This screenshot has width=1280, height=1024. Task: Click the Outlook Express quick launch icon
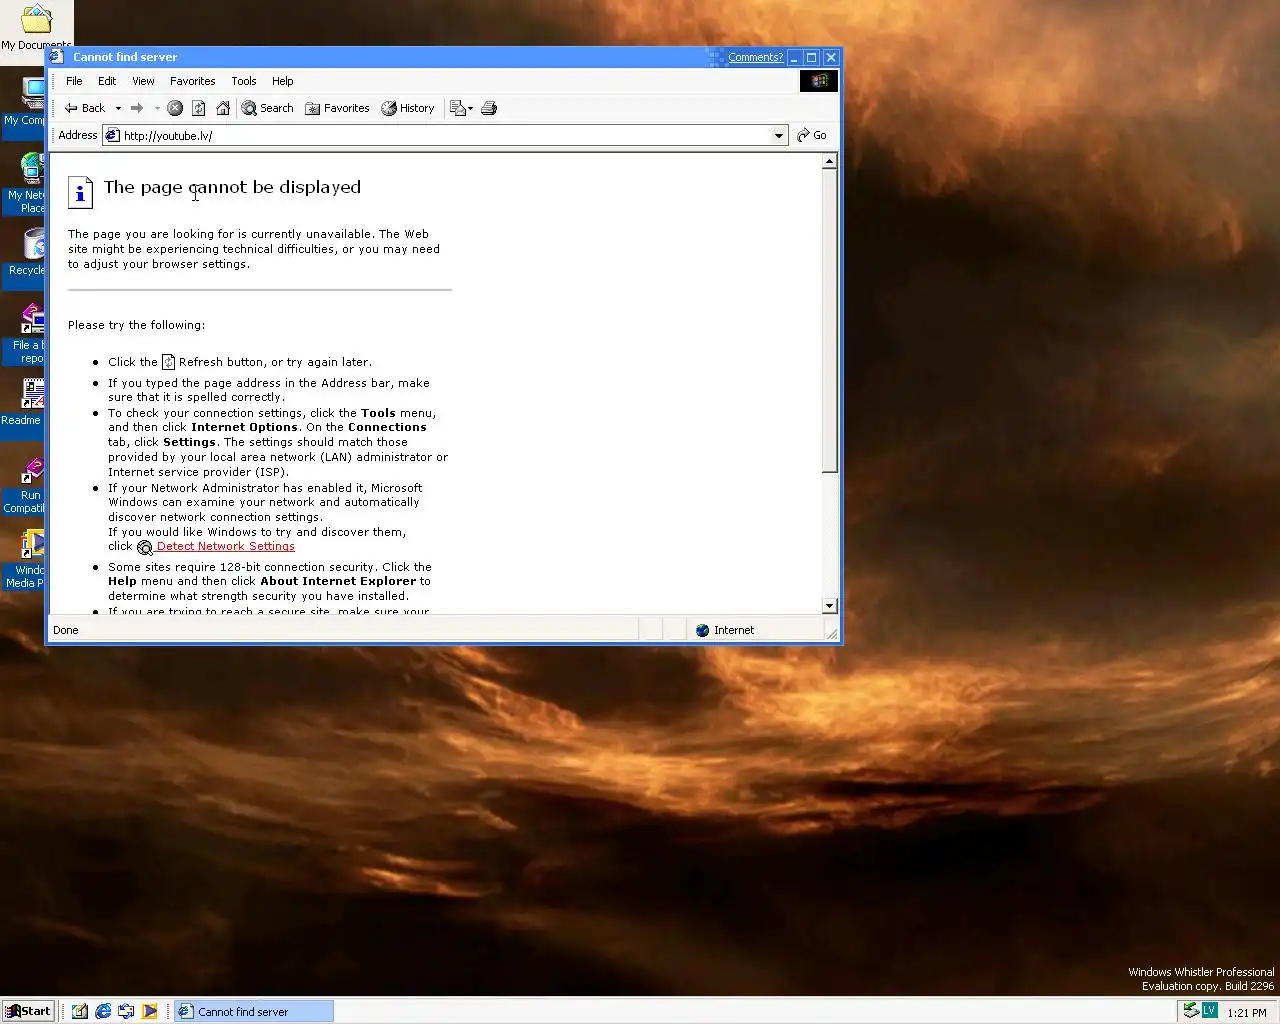(x=126, y=1011)
